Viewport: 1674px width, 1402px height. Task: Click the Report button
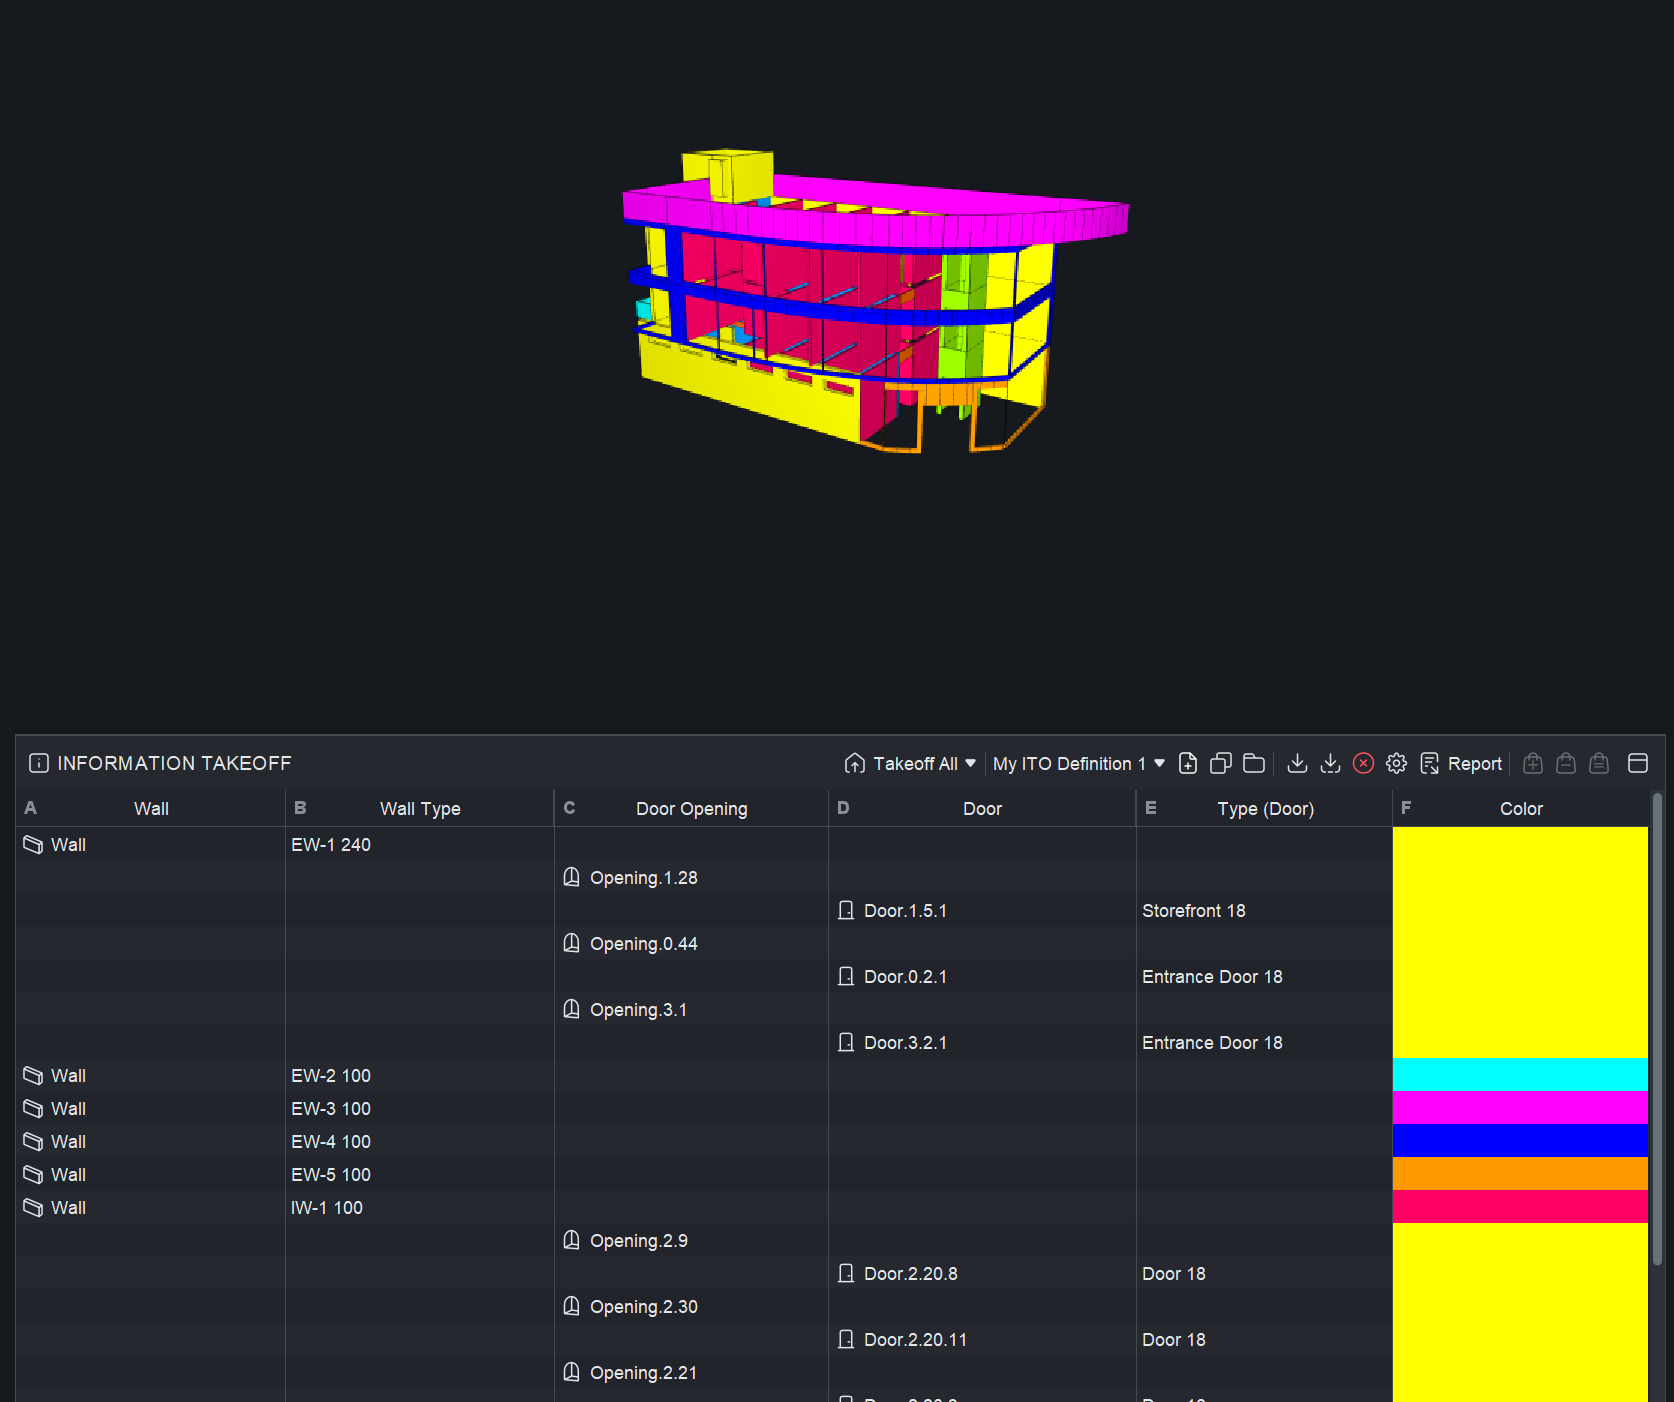click(1461, 764)
